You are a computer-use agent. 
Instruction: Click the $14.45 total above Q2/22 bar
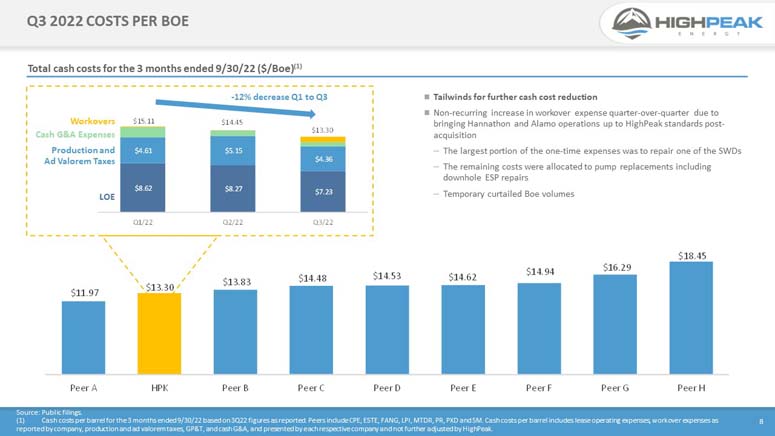tap(232, 122)
